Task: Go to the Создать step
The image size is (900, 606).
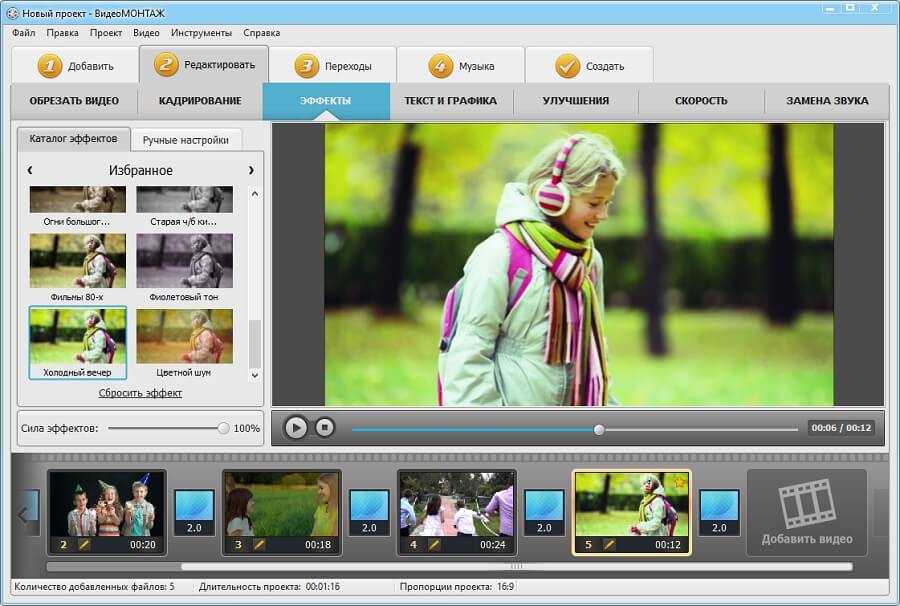Action: [589, 66]
